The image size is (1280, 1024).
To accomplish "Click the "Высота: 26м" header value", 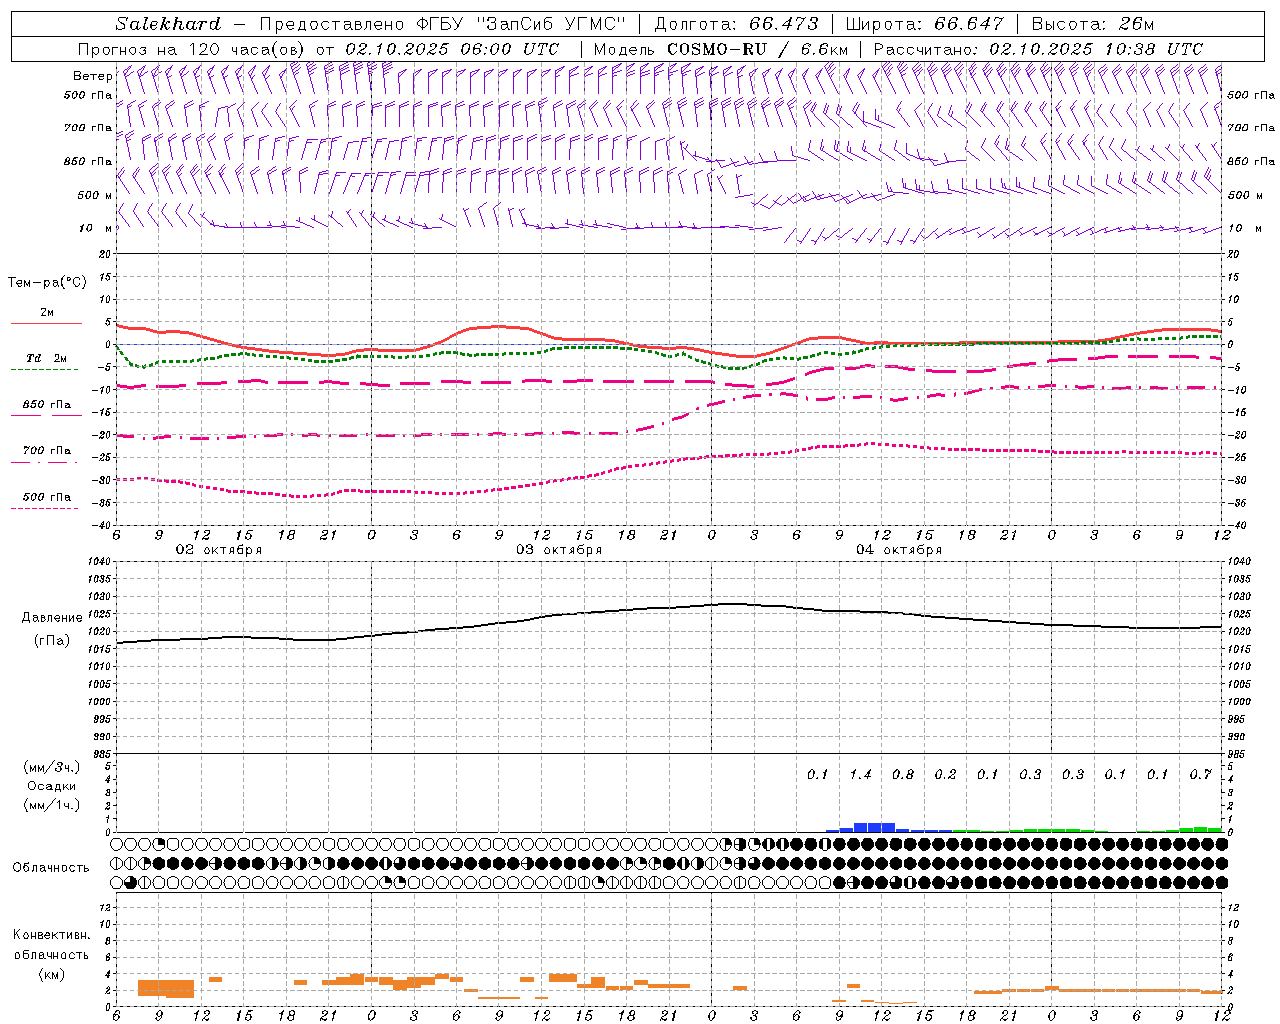I will click(1092, 24).
